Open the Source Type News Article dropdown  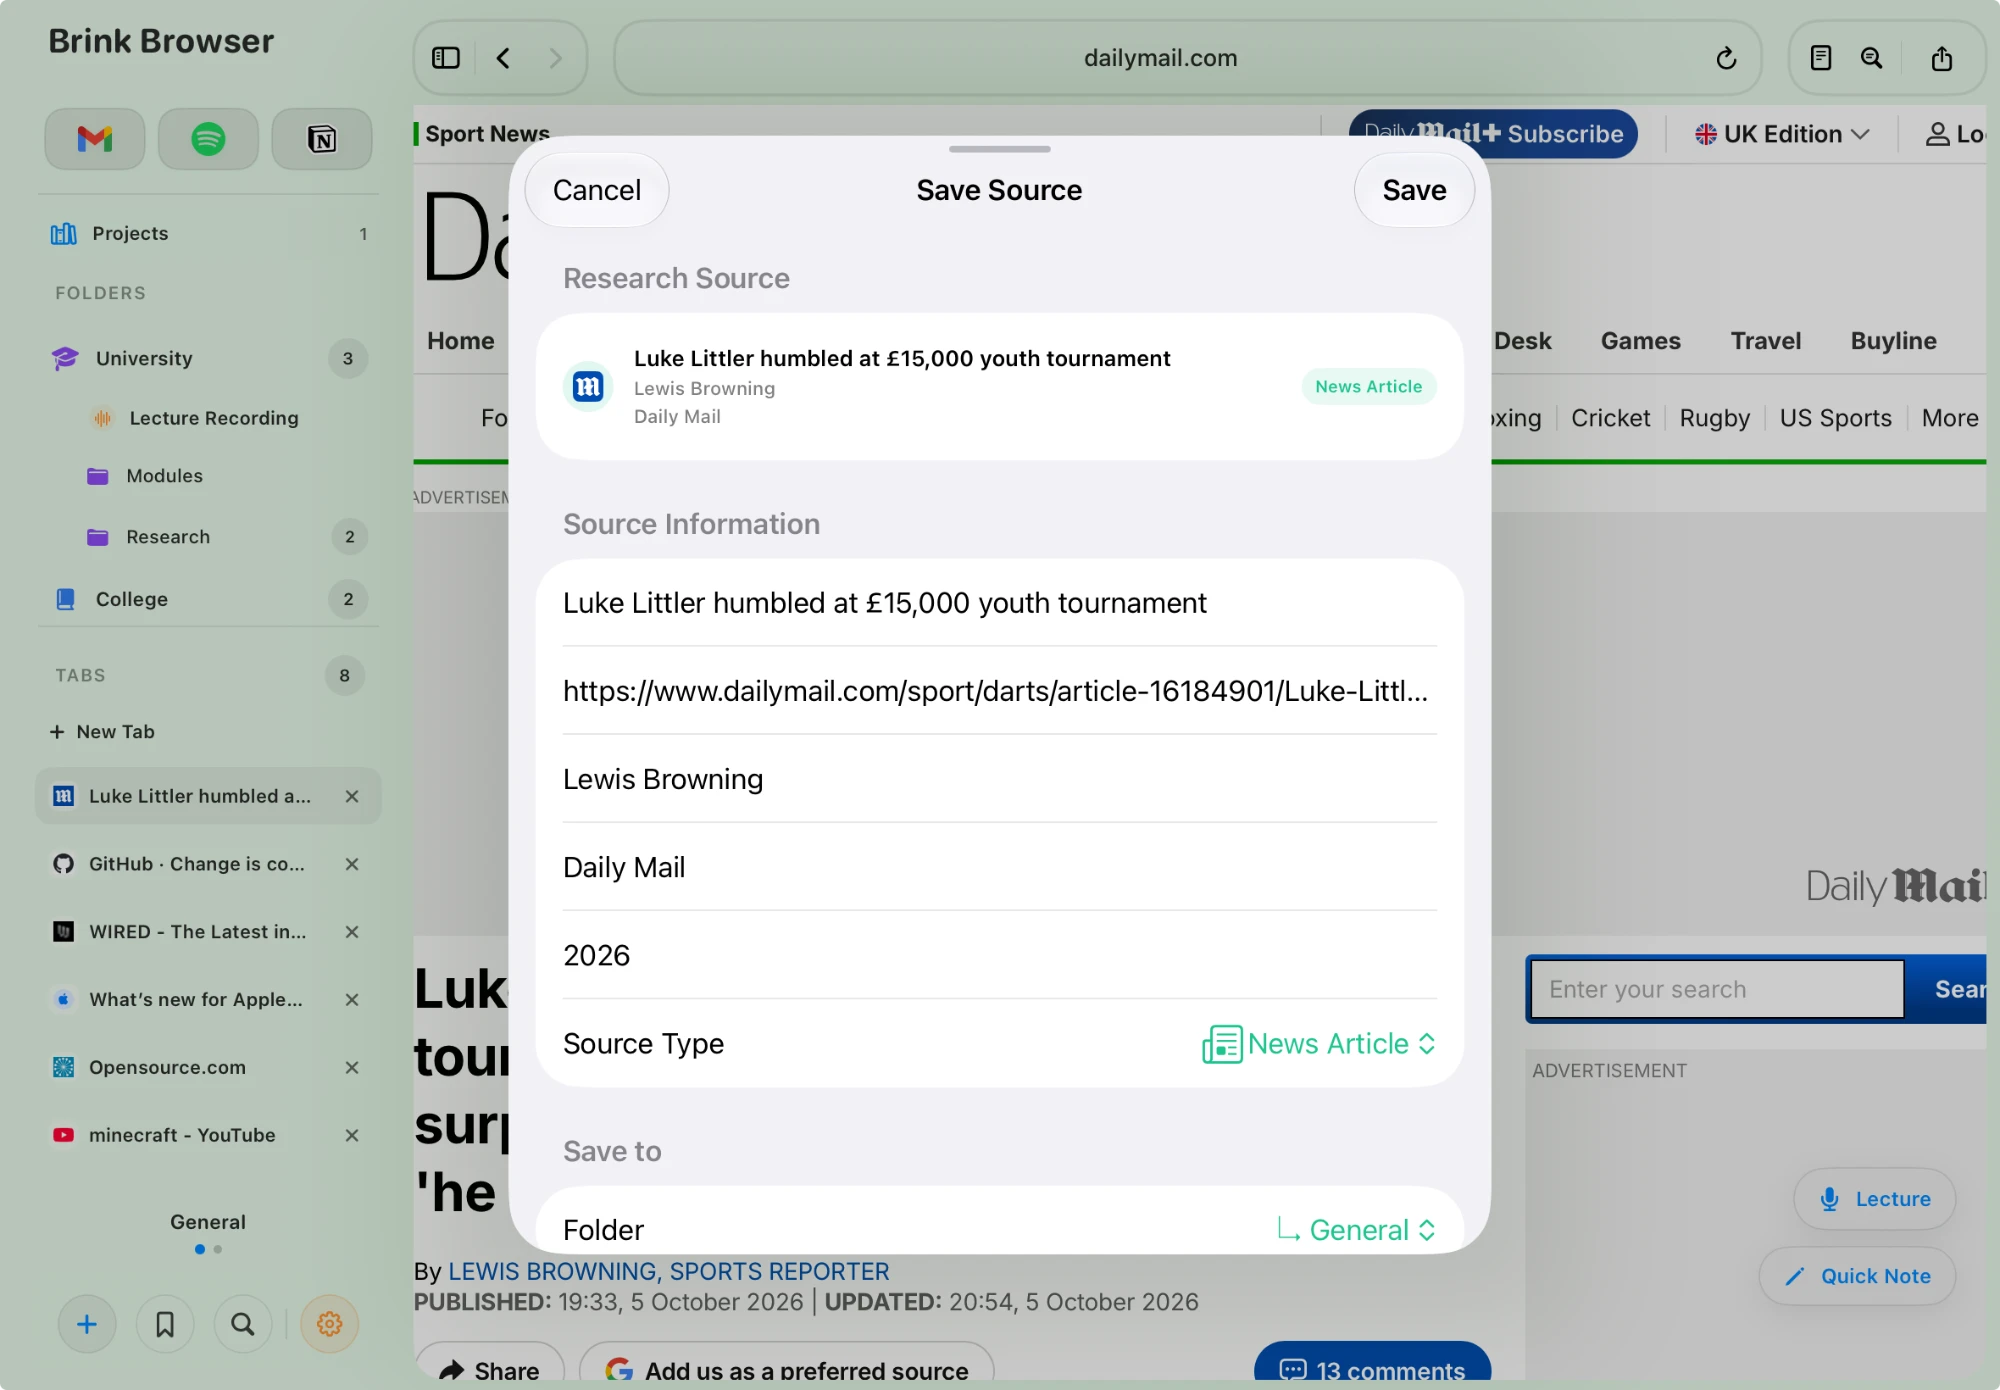click(1319, 1044)
